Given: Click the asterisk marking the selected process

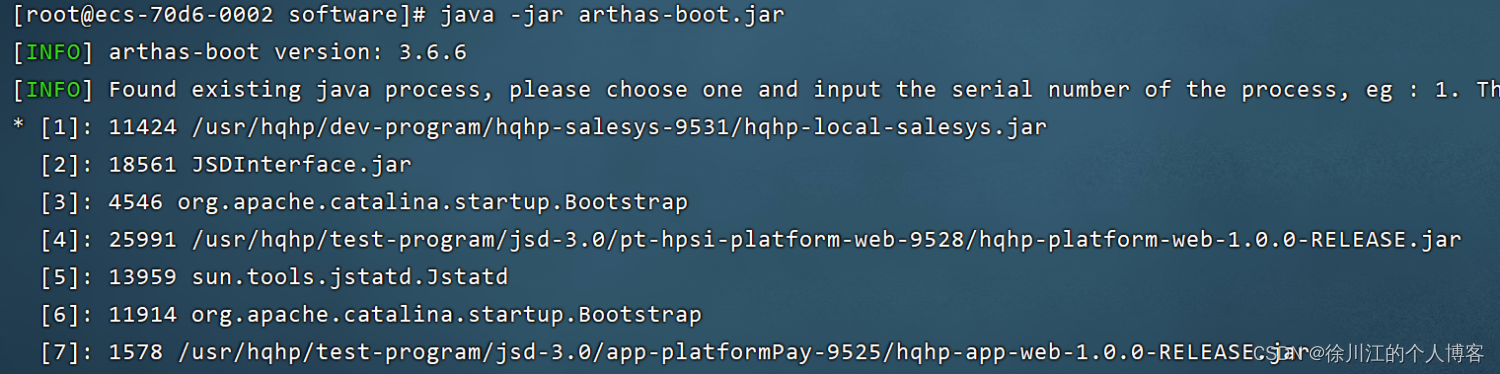Looking at the screenshot, I should pyautogui.click(x=19, y=128).
